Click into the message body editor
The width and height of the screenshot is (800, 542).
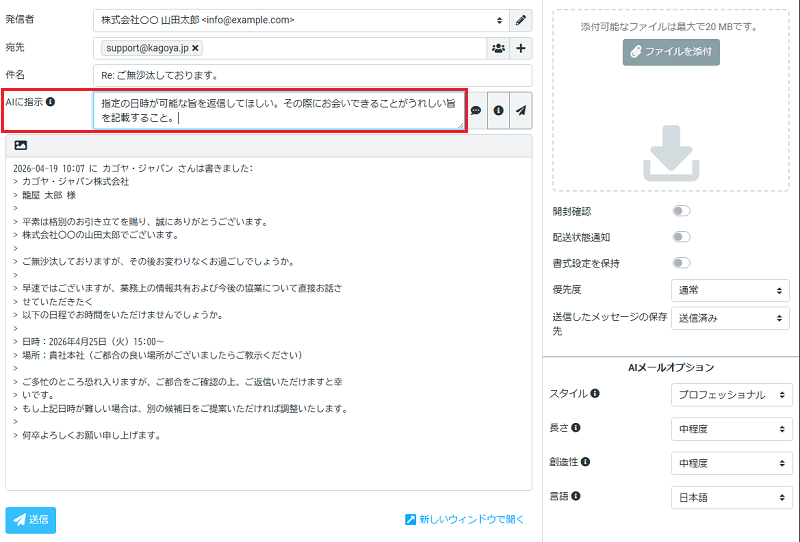point(269,324)
